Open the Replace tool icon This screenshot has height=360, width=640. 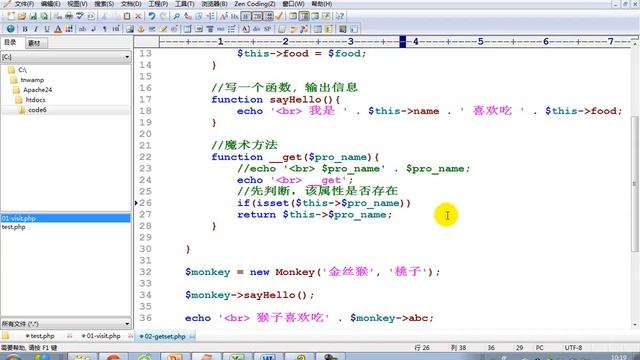pos(188,16)
